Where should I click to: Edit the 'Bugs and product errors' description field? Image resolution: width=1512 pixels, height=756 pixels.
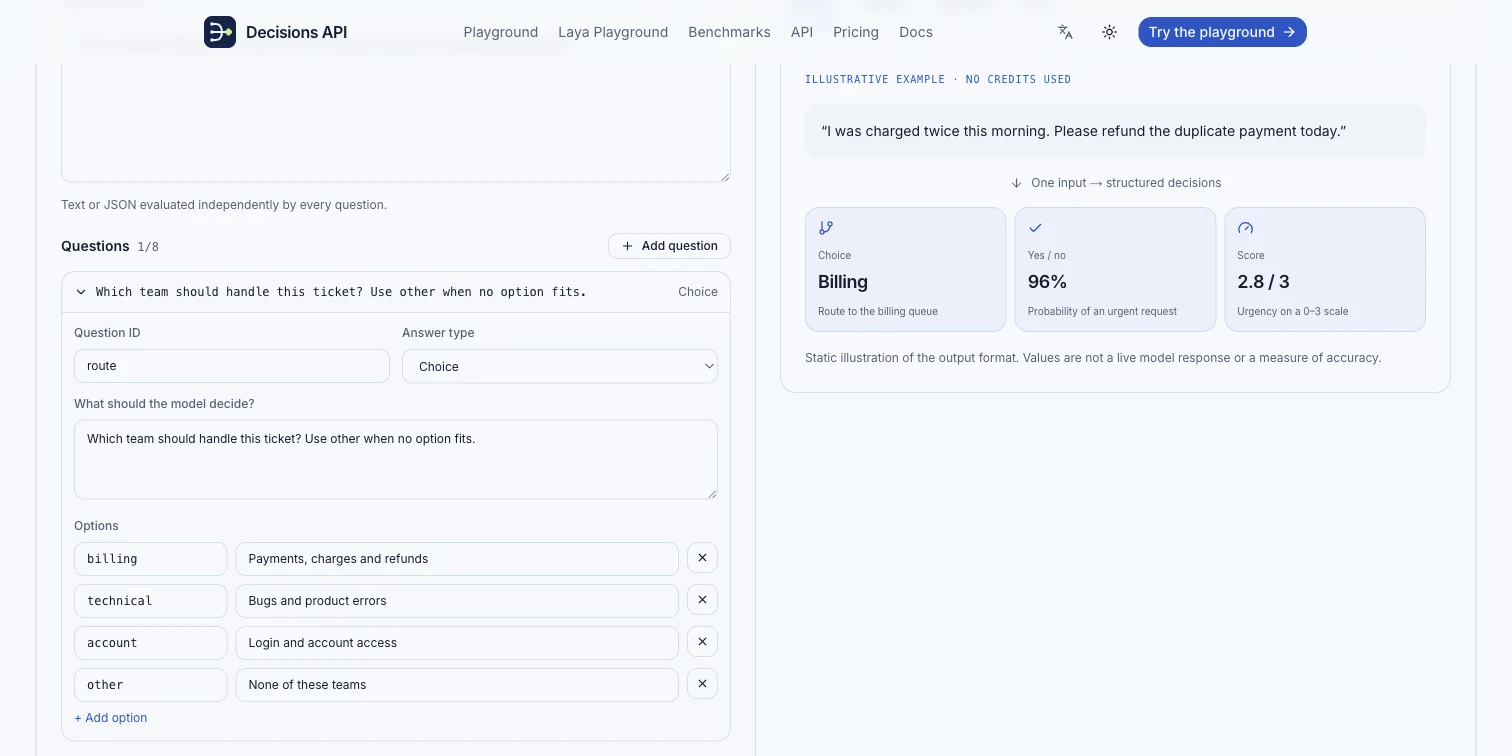[457, 601]
